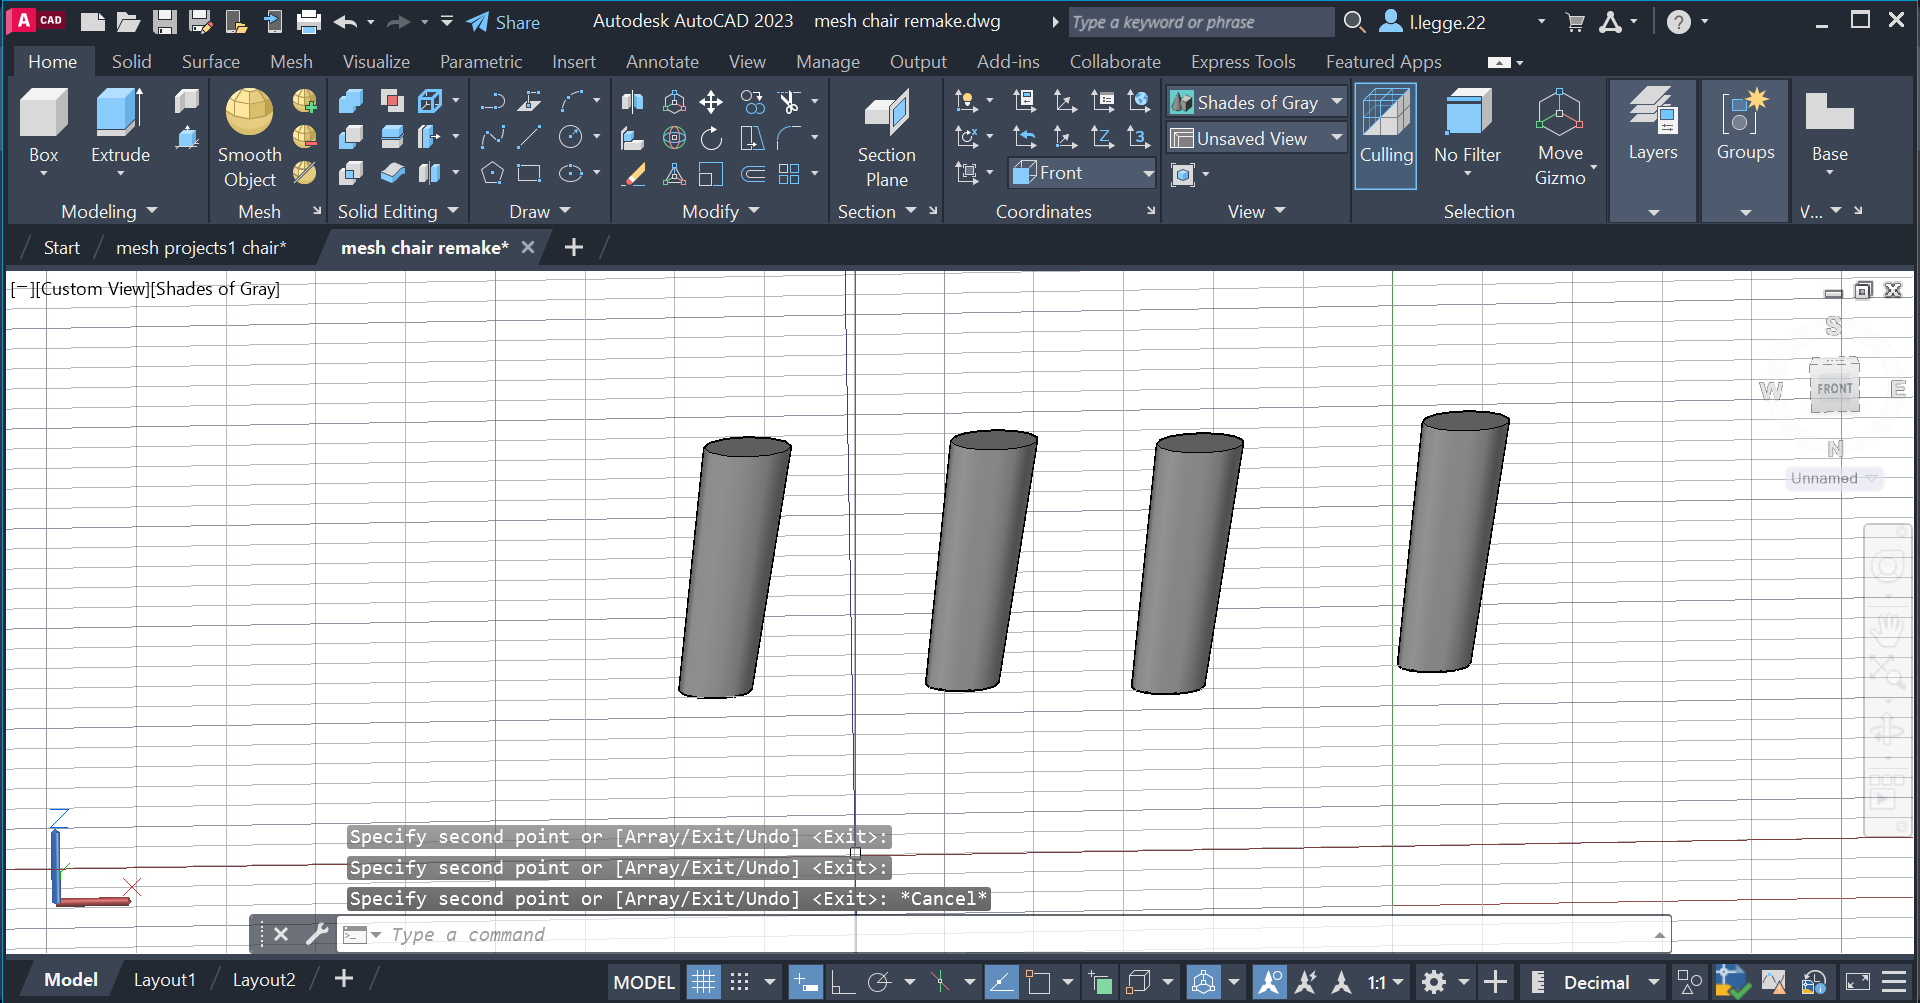This screenshot has height=1003, width=1920.
Task: Toggle polar tracking in status bar
Action: 879,982
